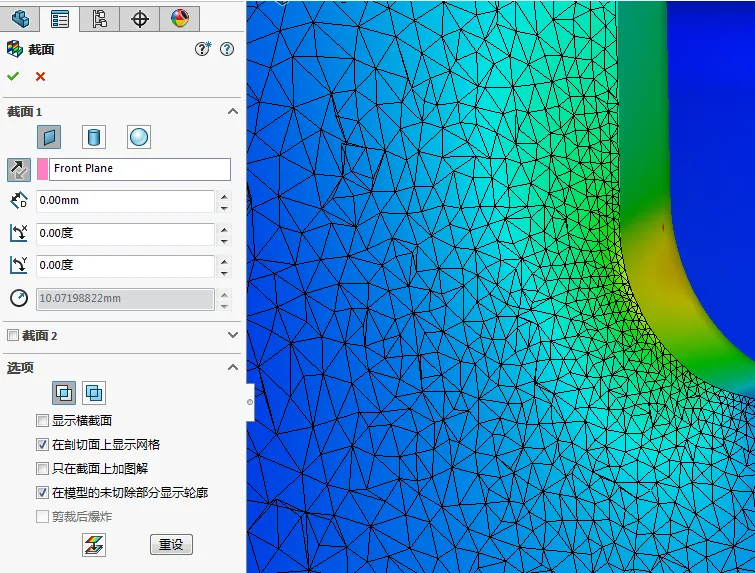Select the cylindrical section type icon
This screenshot has width=755, height=573.
click(94, 137)
